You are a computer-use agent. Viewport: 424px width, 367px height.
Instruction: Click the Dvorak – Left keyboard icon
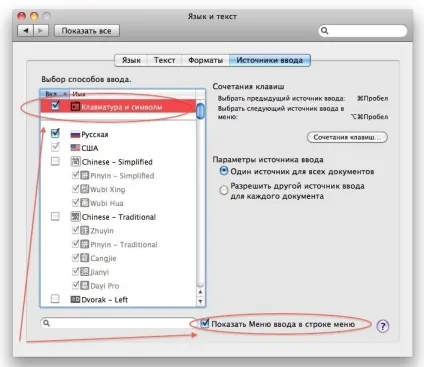pos(75,299)
